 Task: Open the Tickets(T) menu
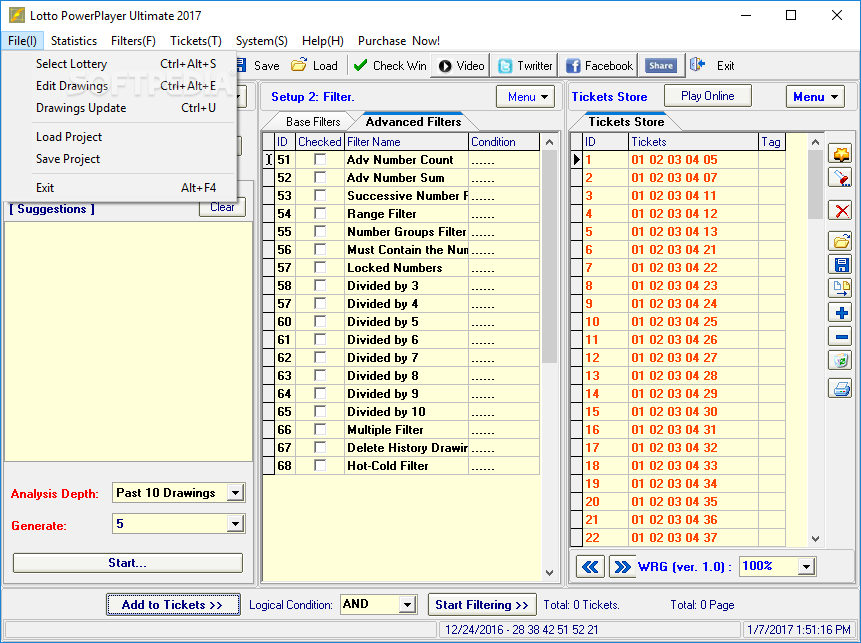(196, 41)
